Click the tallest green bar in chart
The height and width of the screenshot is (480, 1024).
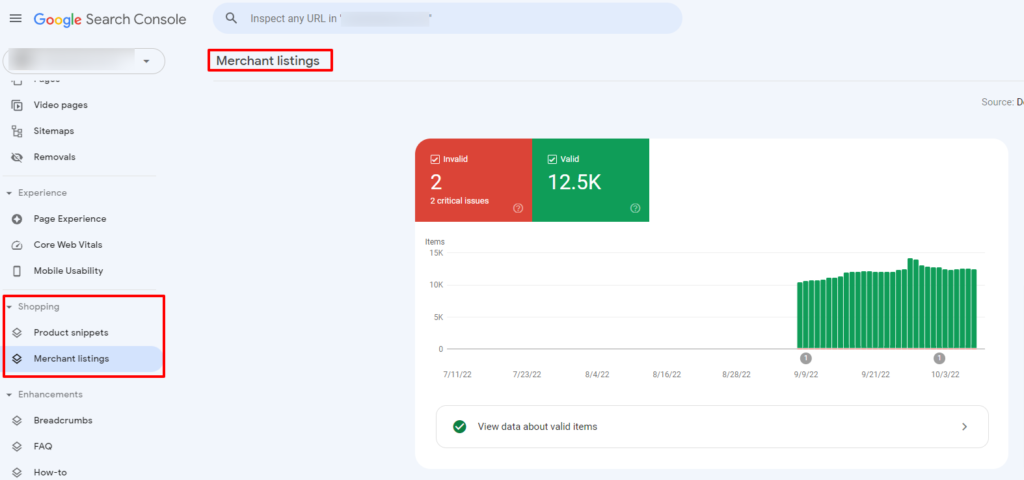click(910, 304)
